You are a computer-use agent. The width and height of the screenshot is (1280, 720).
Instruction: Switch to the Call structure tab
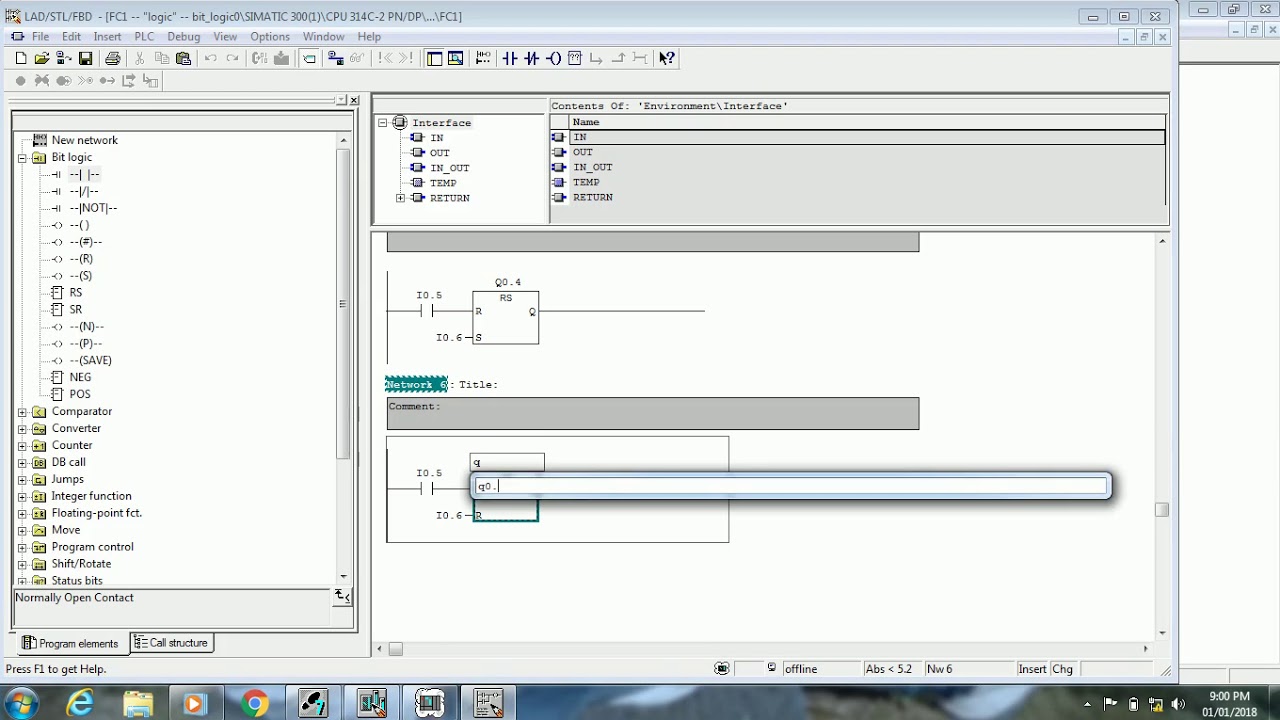pos(170,643)
